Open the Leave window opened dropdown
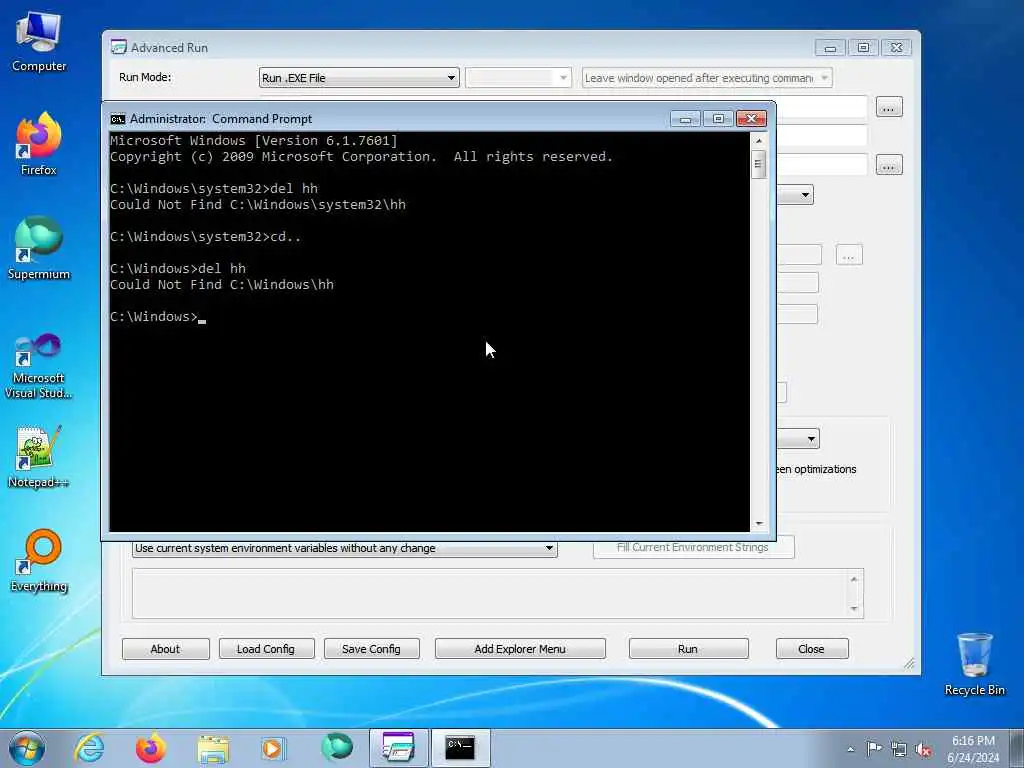The width and height of the screenshot is (1024, 768). tap(707, 78)
